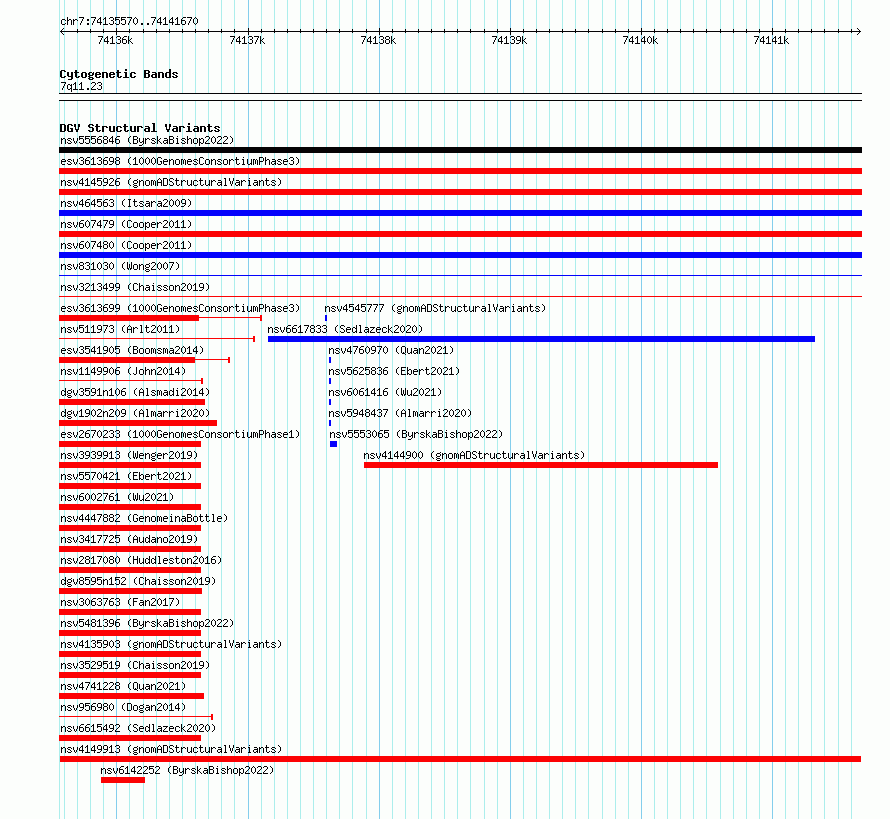890x819 pixels.
Task: Select nsv6615492 (Sedlazeck2020) label
Action: coord(138,728)
